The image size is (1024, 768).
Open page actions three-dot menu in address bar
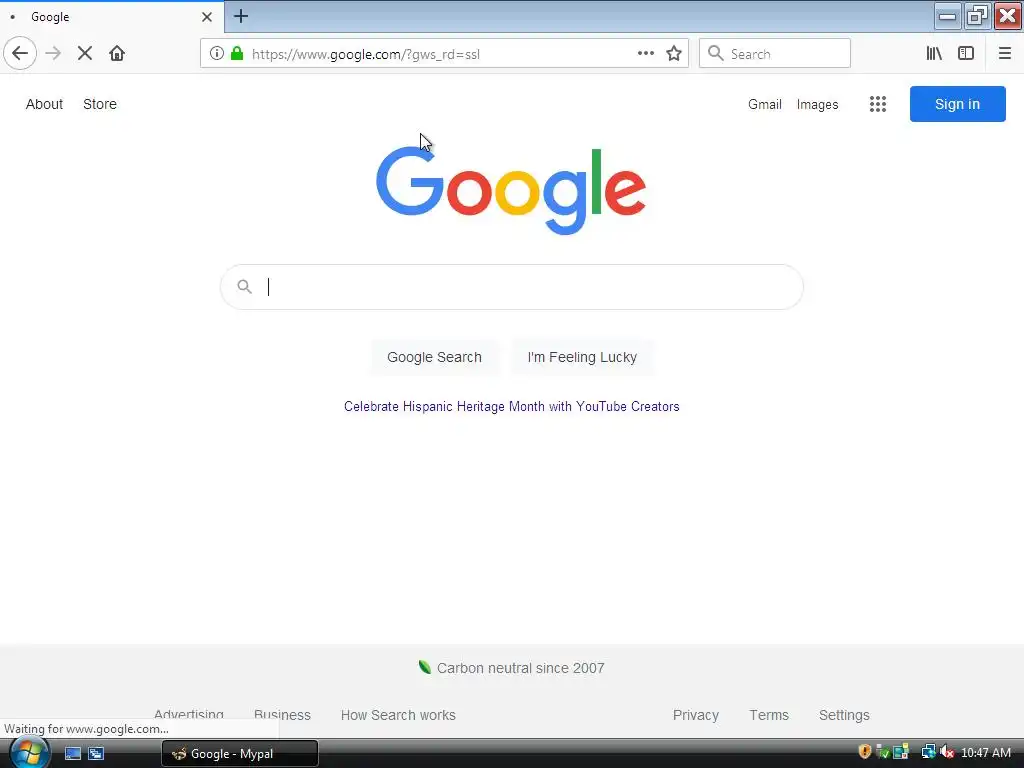(645, 54)
